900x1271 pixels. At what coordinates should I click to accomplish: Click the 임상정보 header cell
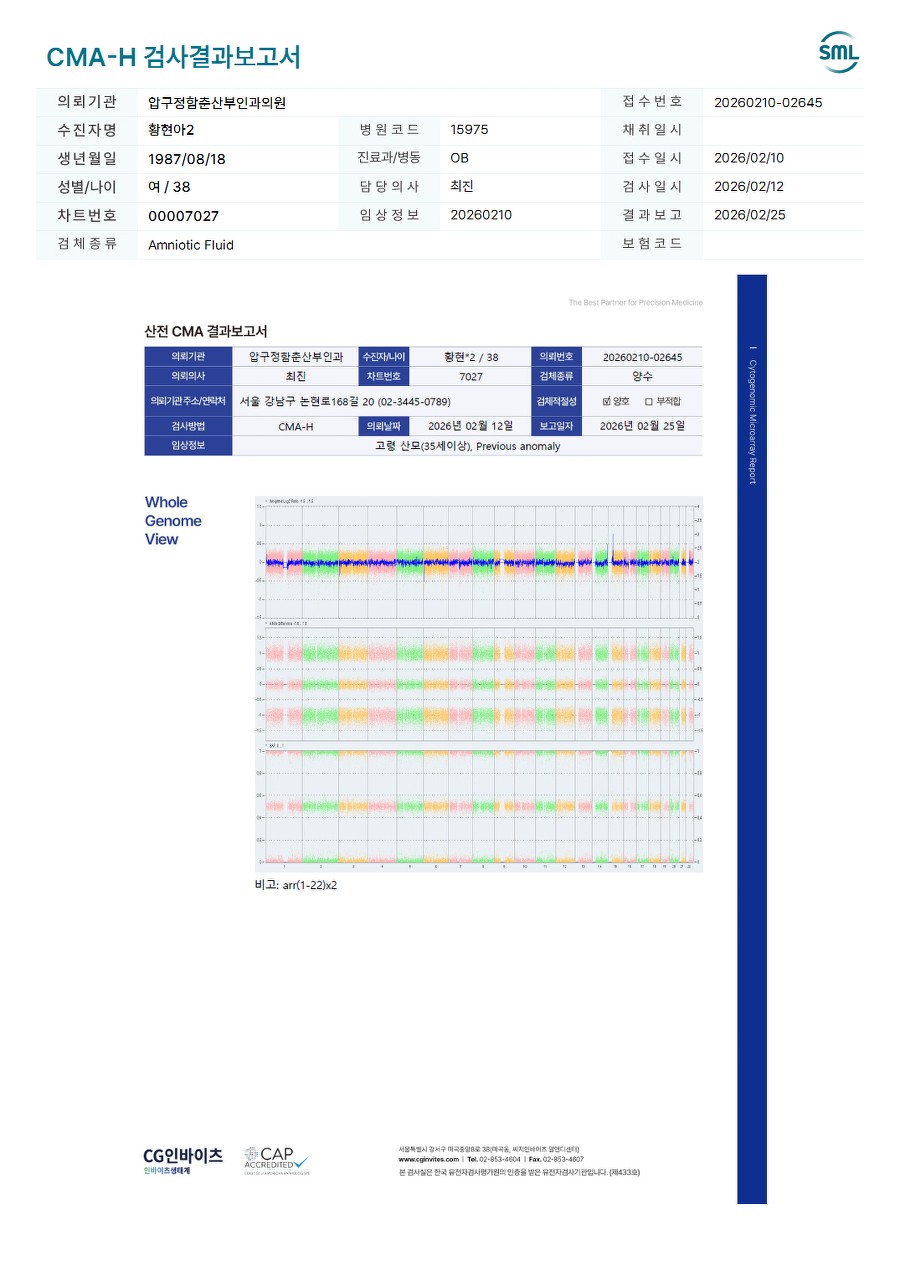tap(188, 446)
